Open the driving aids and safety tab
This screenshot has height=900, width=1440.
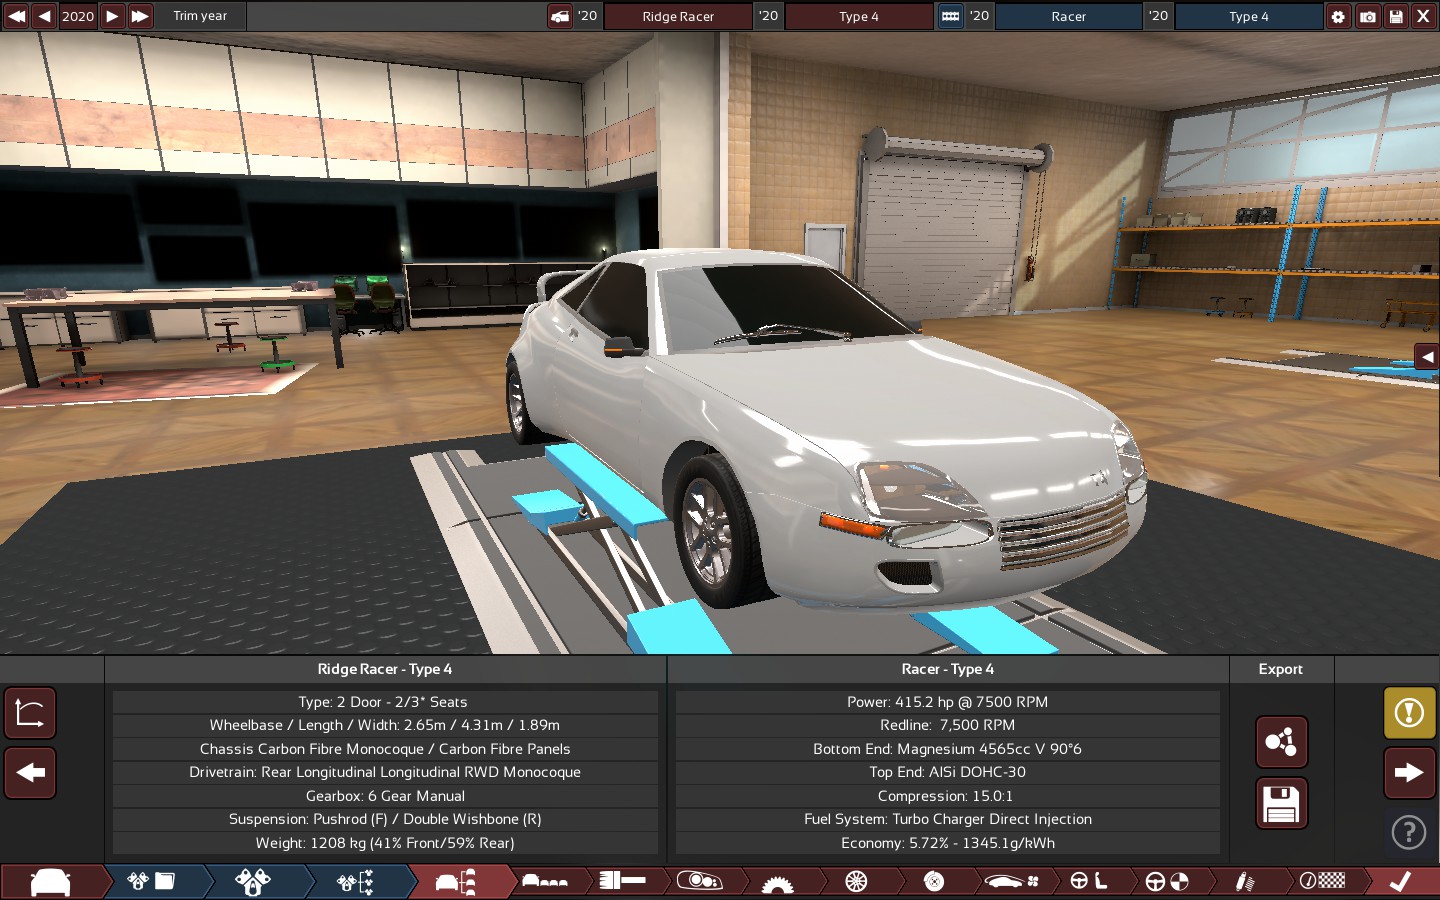(1166, 882)
